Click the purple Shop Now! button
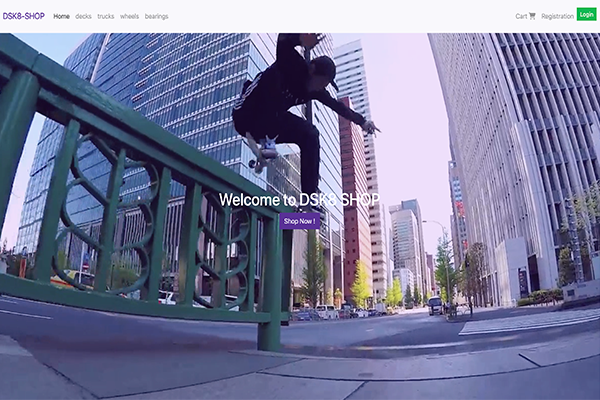This screenshot has height=400, width=600. pyautogui.click(x=300, y=220)
